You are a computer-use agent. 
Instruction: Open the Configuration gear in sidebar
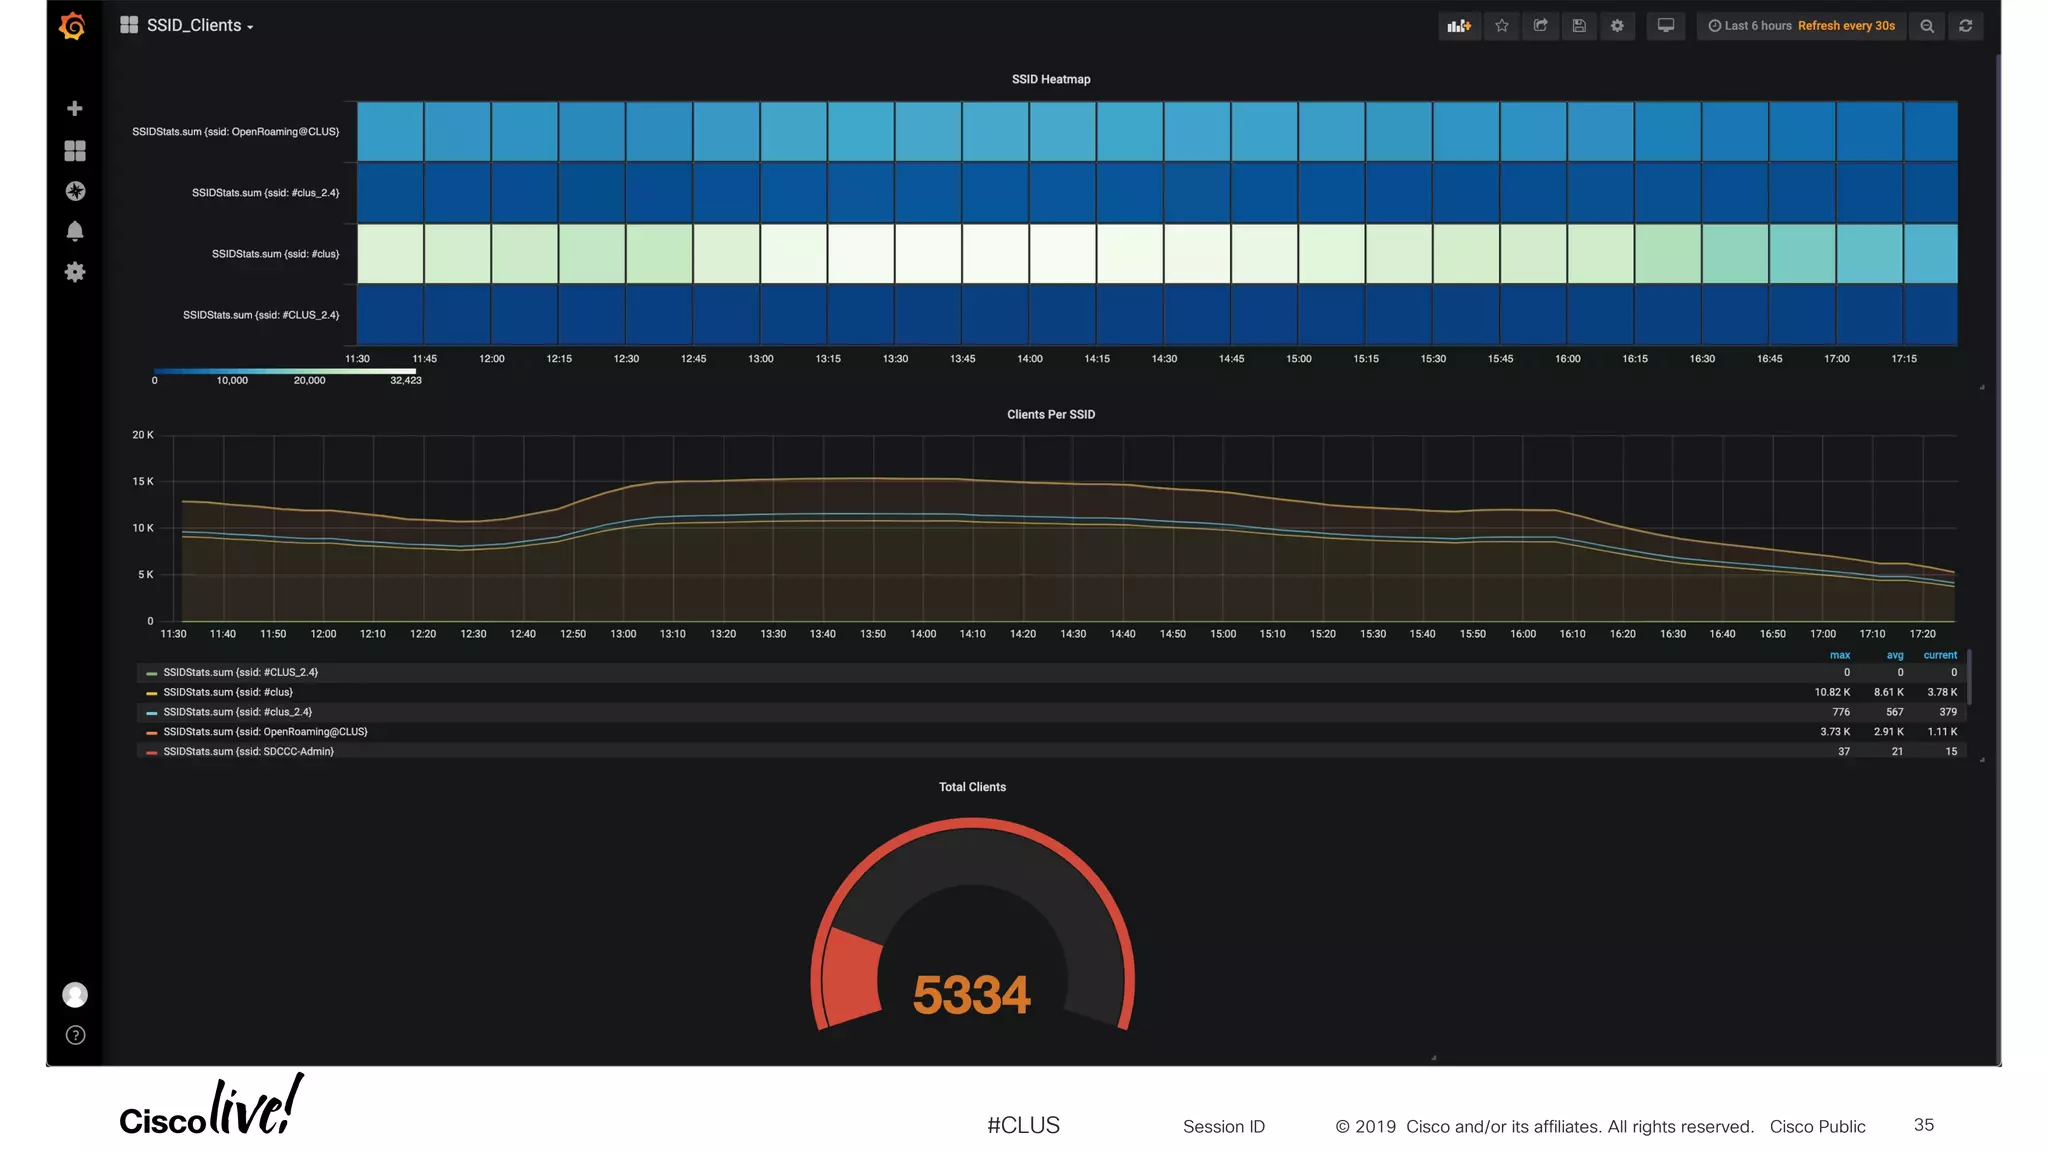pos(74,272)
